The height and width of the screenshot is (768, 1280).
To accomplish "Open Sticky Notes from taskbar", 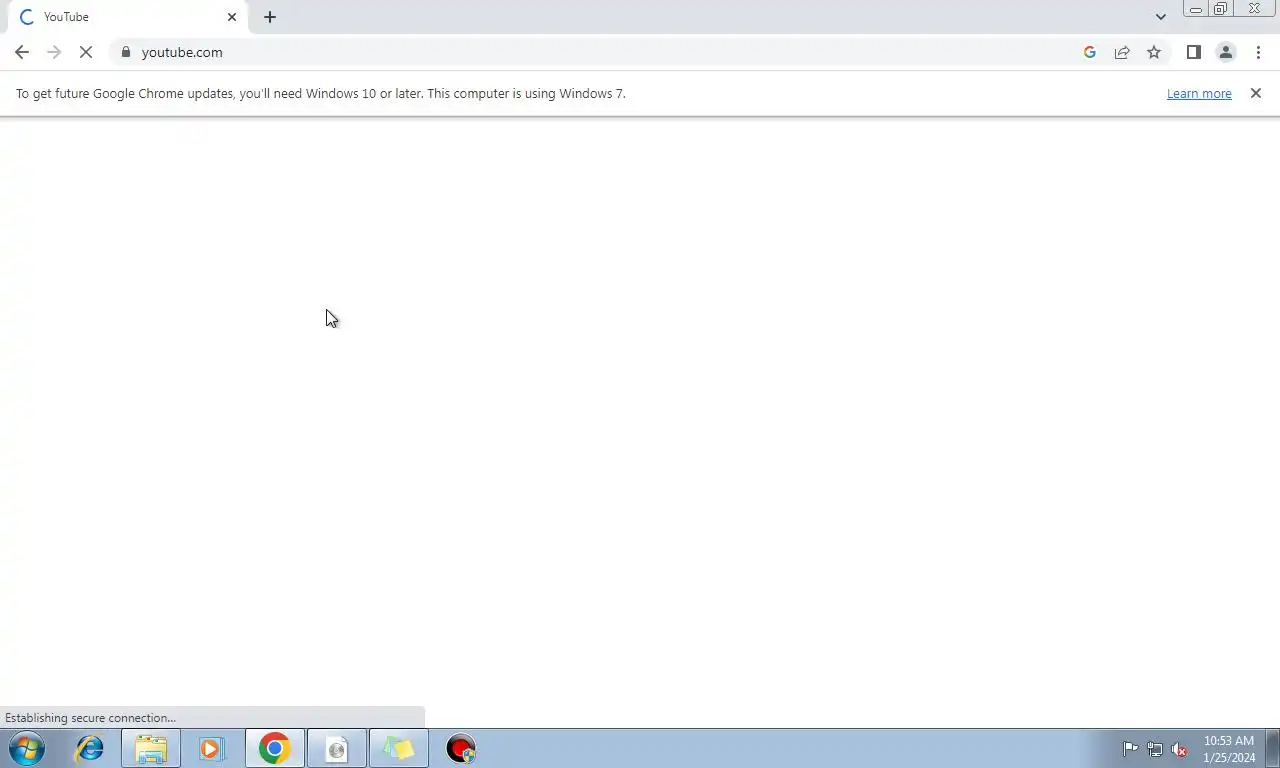I will click(x=398, y=748).
